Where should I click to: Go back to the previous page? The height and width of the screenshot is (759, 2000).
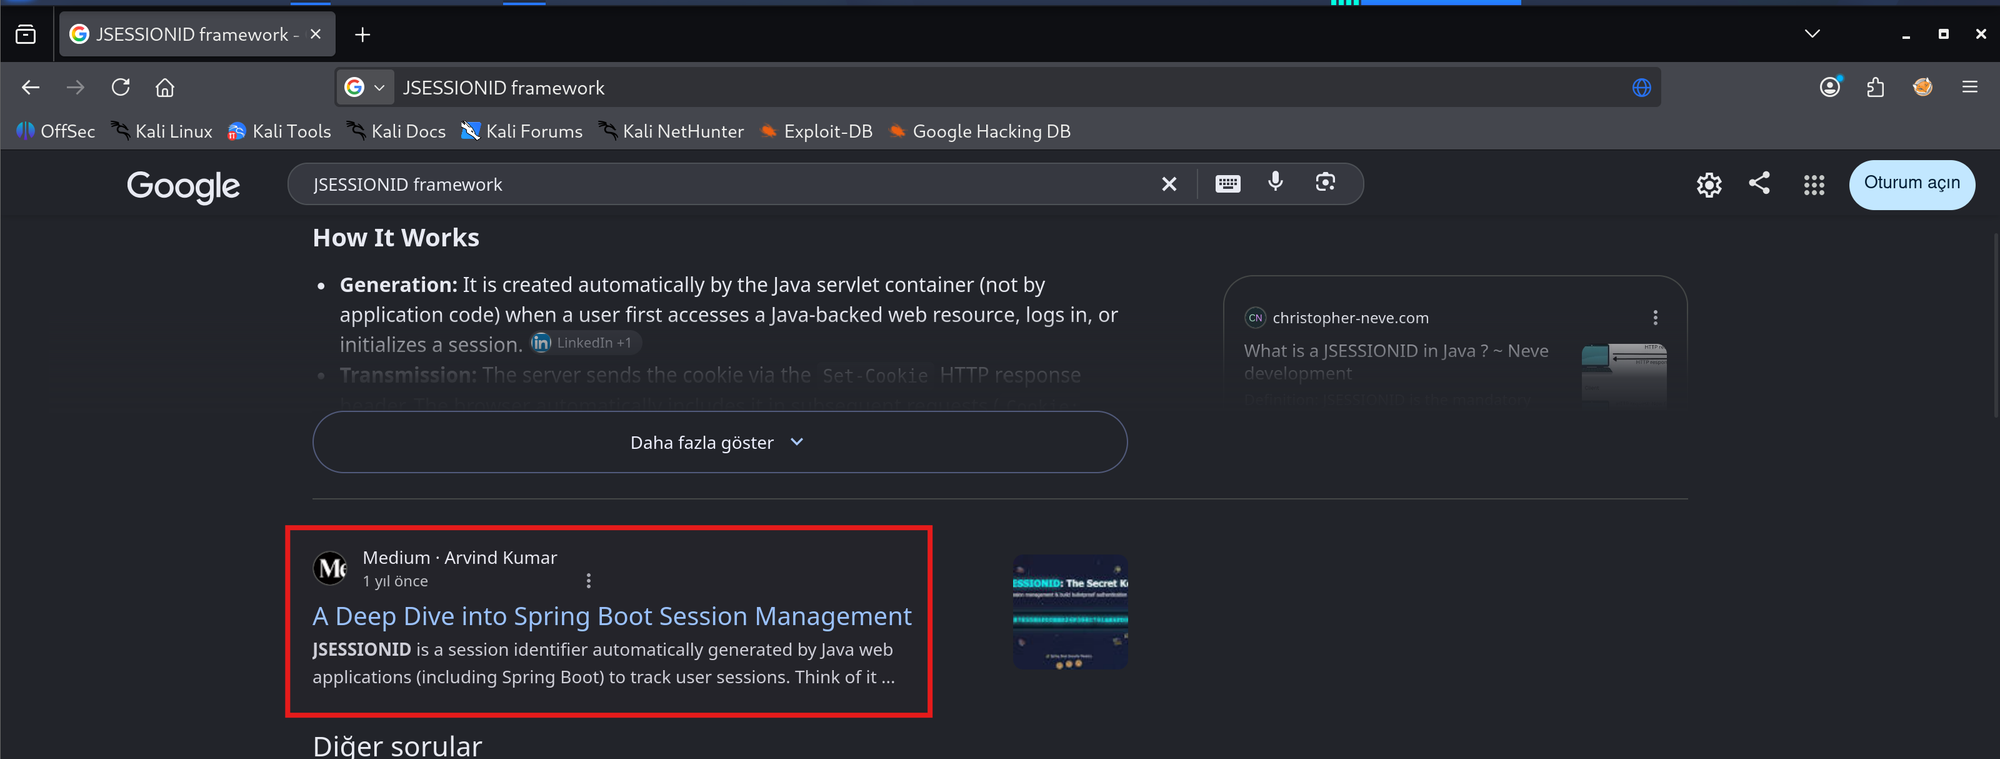(x=31, y=88)
